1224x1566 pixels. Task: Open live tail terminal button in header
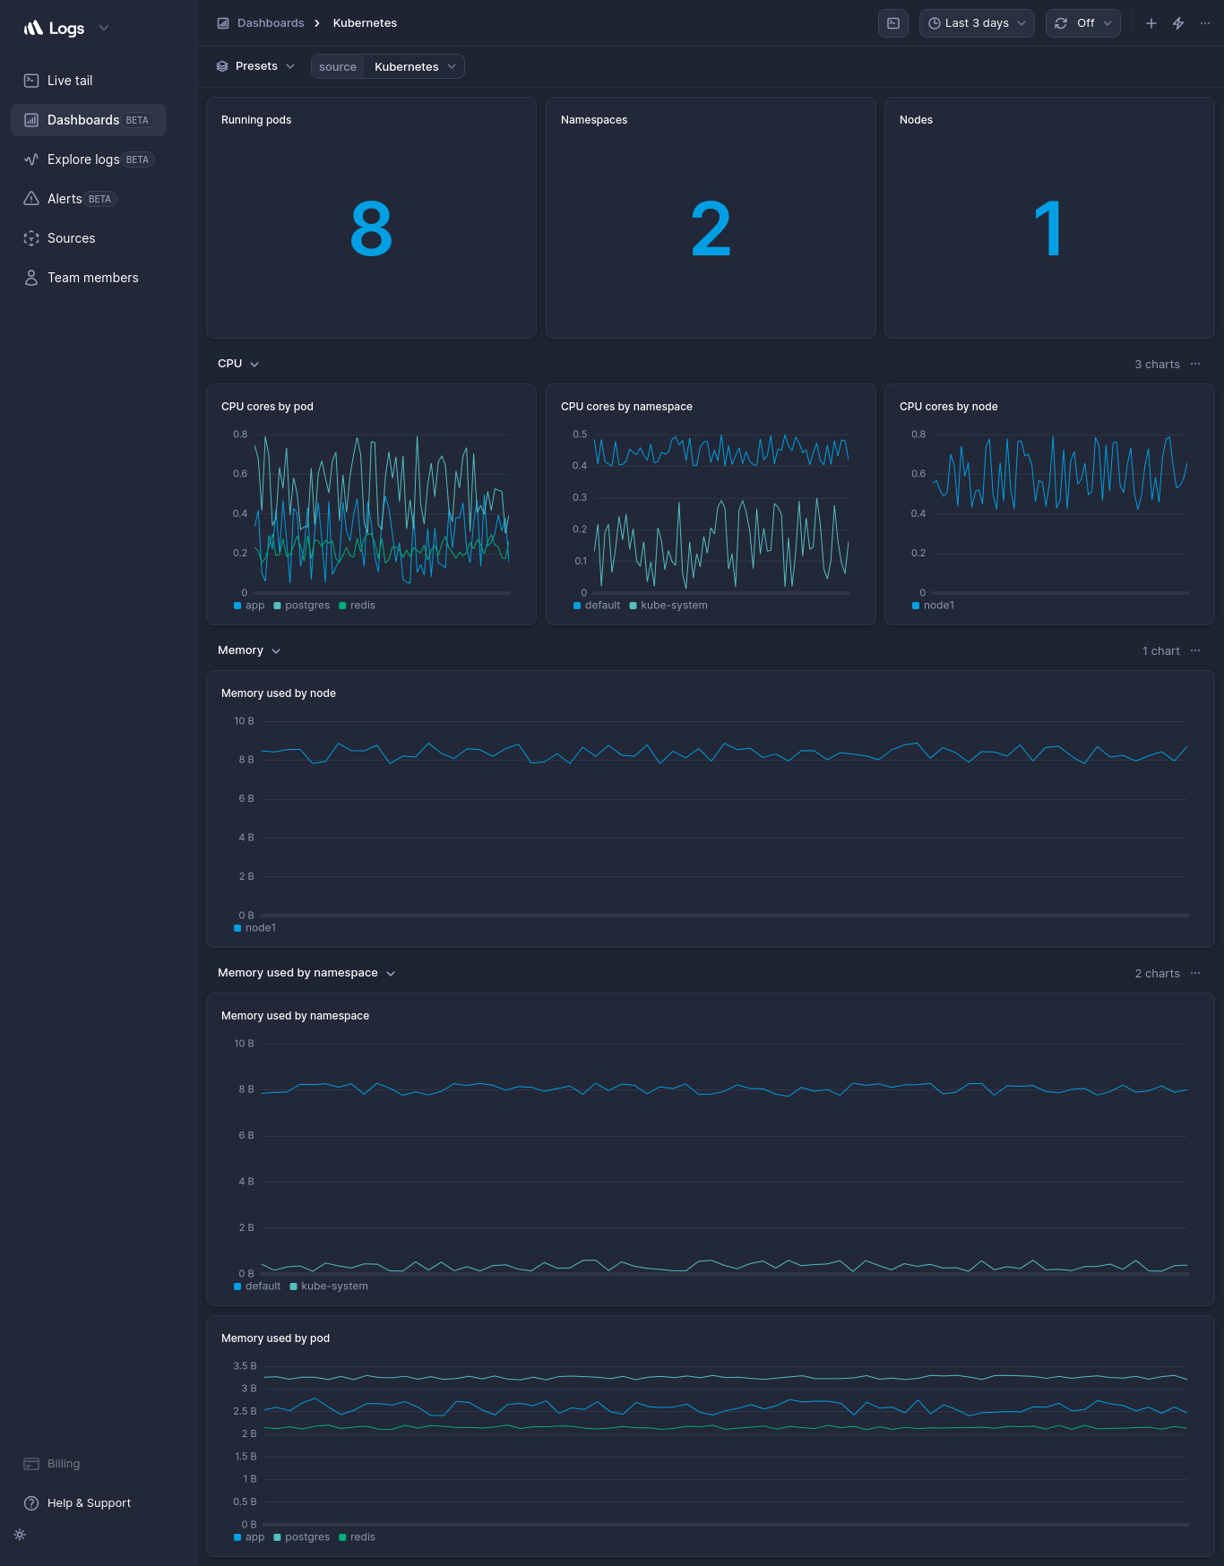[x=893, y=23]
